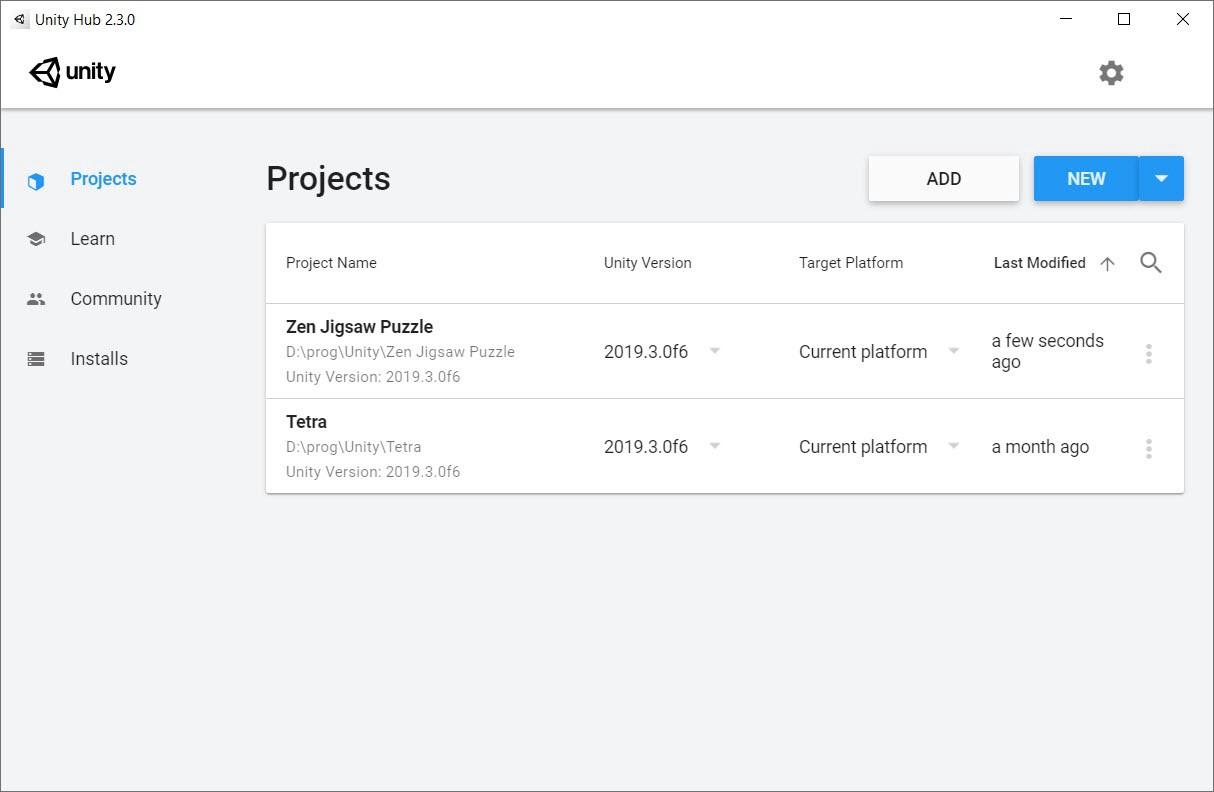Click the Learn graduation cap icon
1214x792 pixels.
[37, 240]
